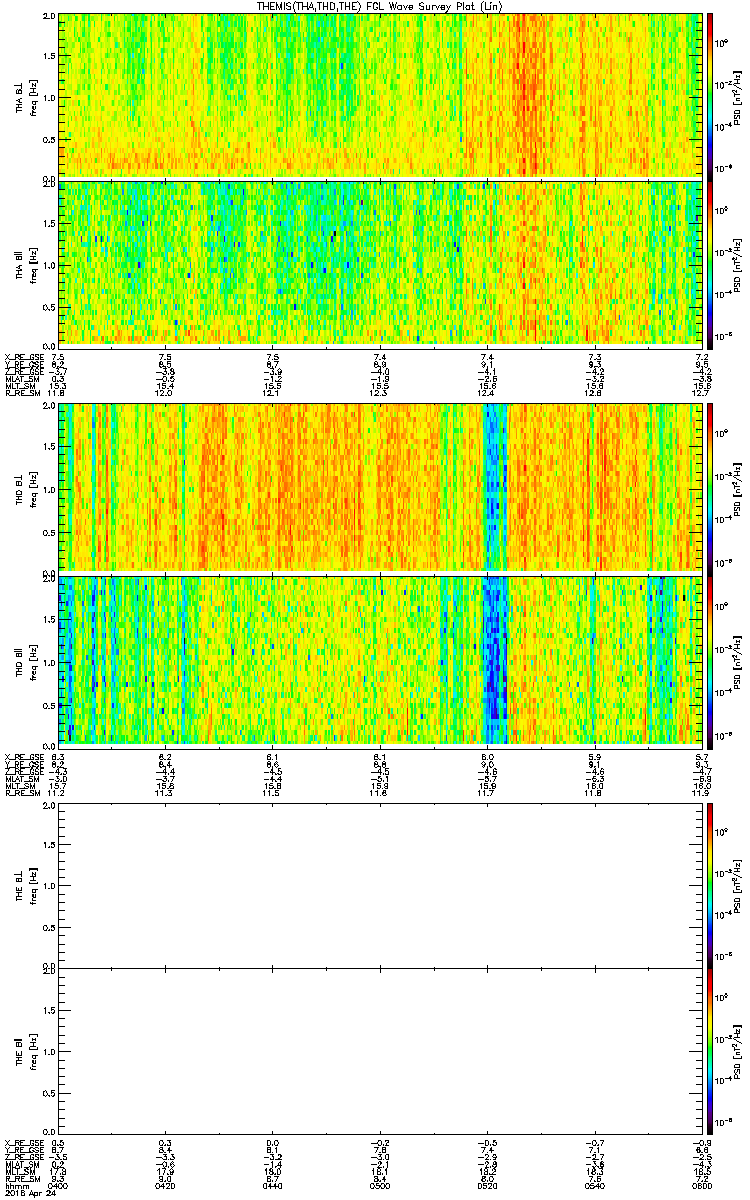Click the THA BL color bar
750x1200 pixels.
pos(710,95)
